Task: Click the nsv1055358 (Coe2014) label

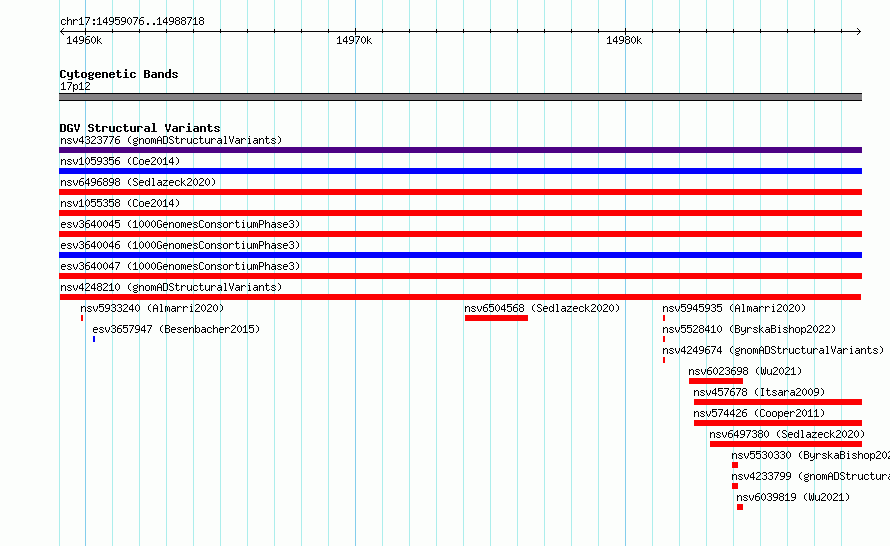Action: [x=120, y=203]
